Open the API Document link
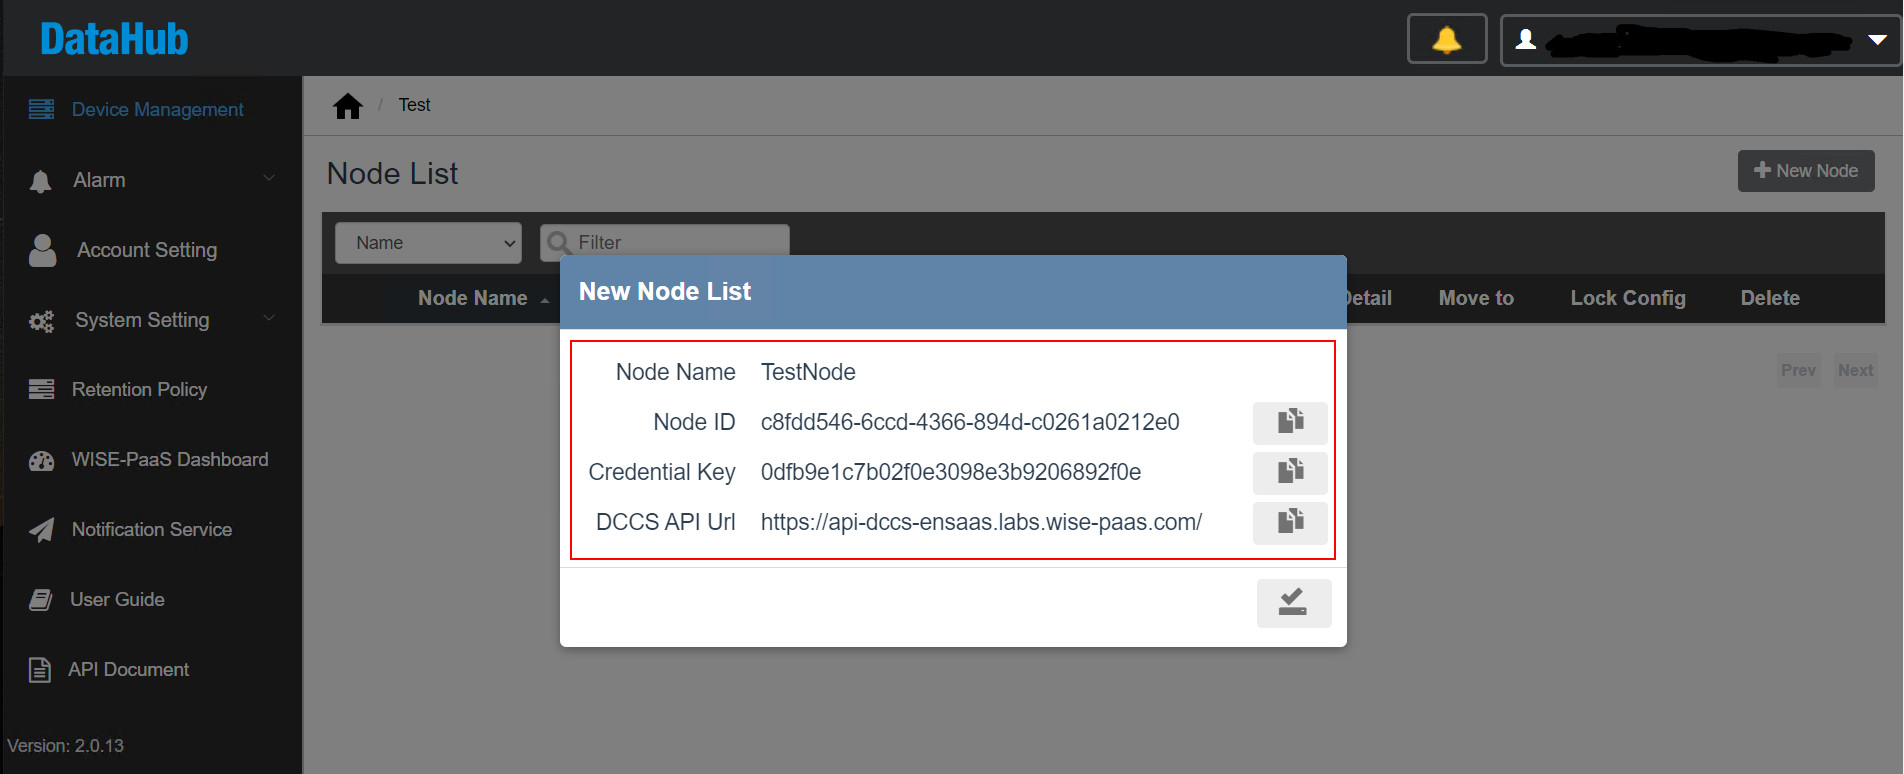 click(x=128, y=670)
